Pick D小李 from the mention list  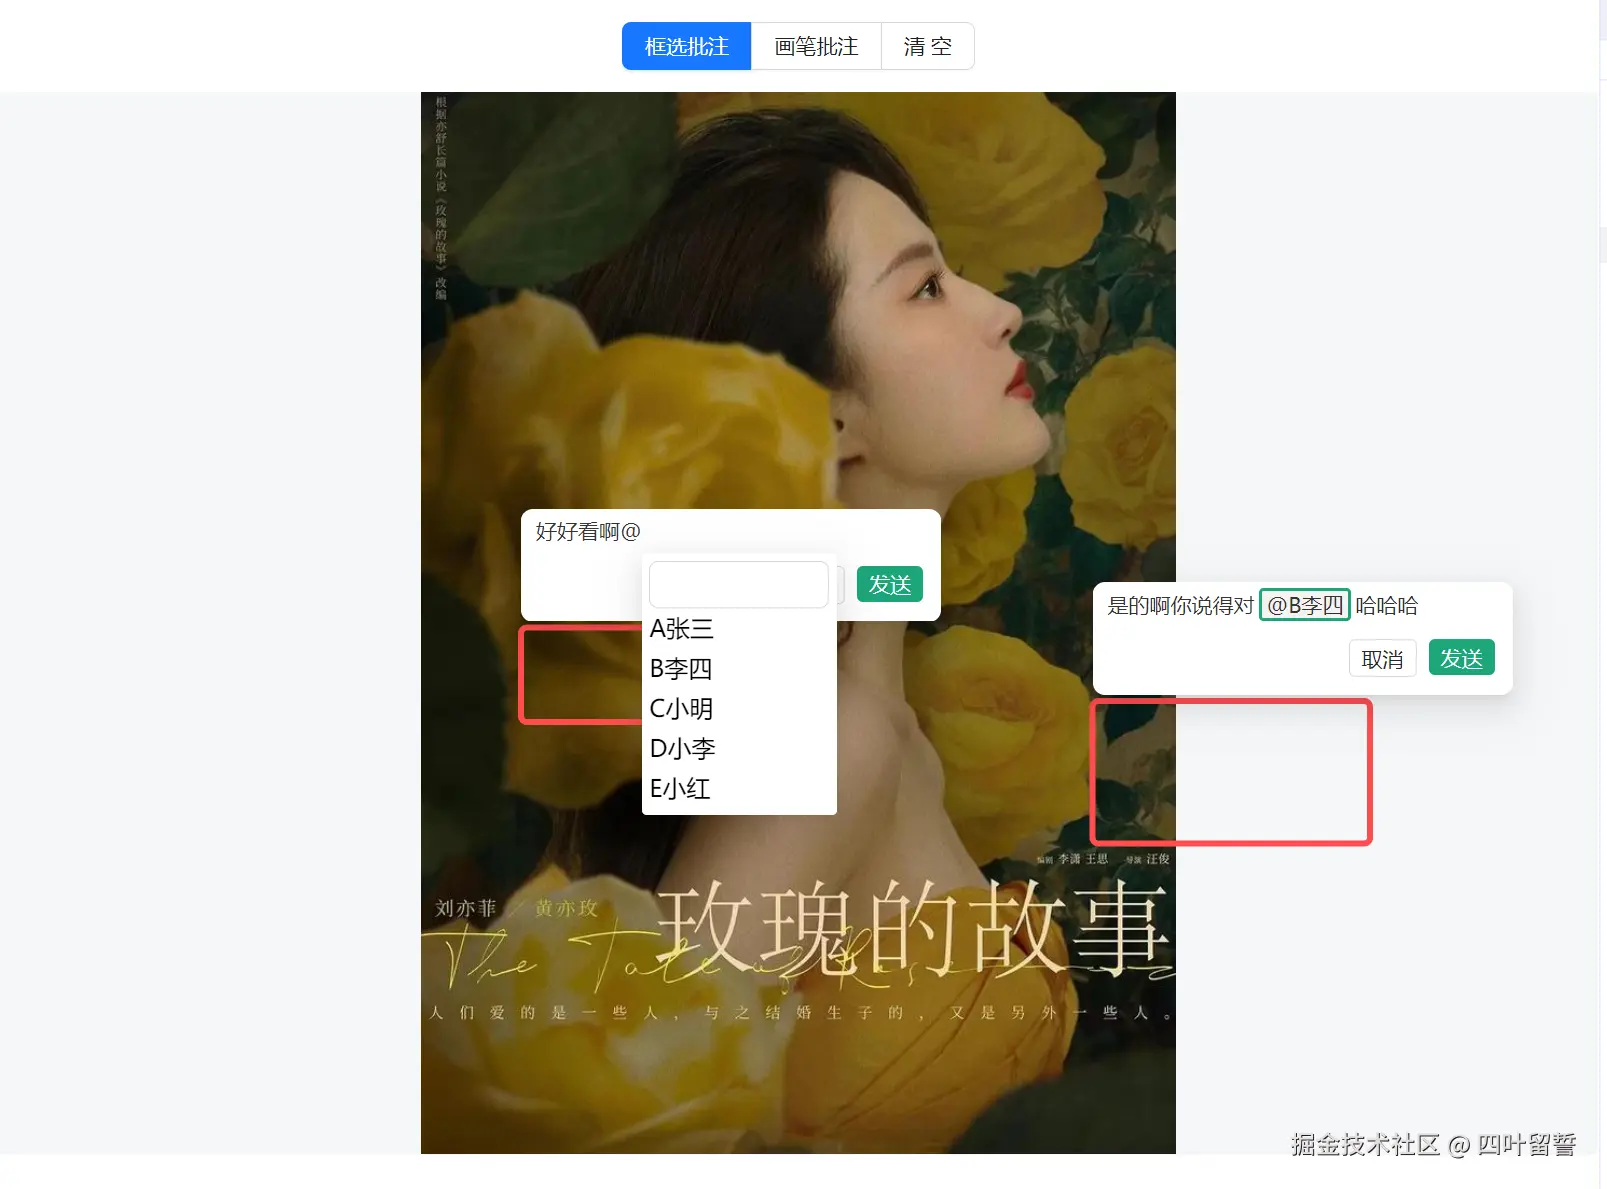739,749
